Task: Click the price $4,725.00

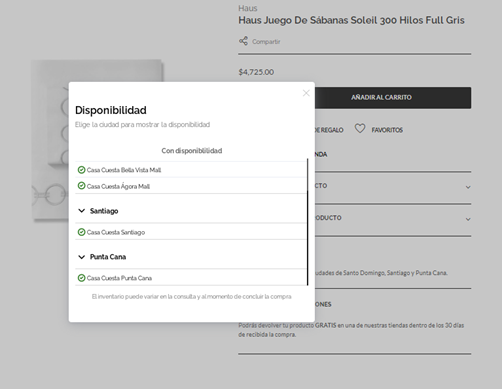Action: pos(256,72)
